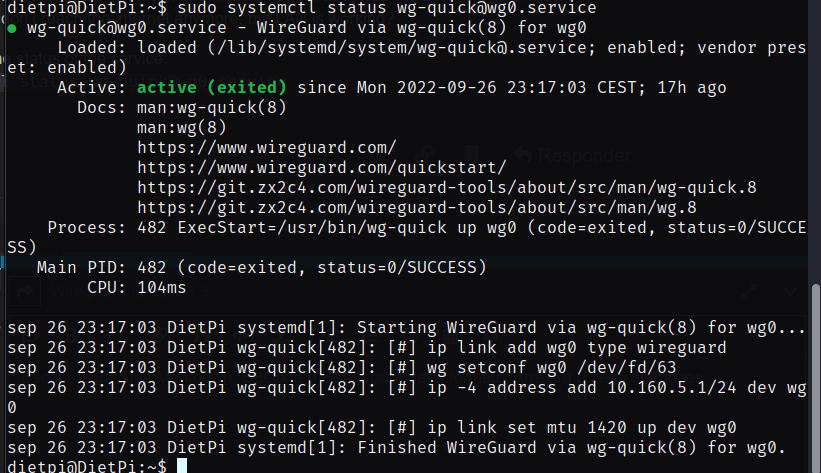Screen dimensions: 821x473
Task: Click the faint expand diagonal arrows icon
Action: pyautogui.click(x=749, y=291)
